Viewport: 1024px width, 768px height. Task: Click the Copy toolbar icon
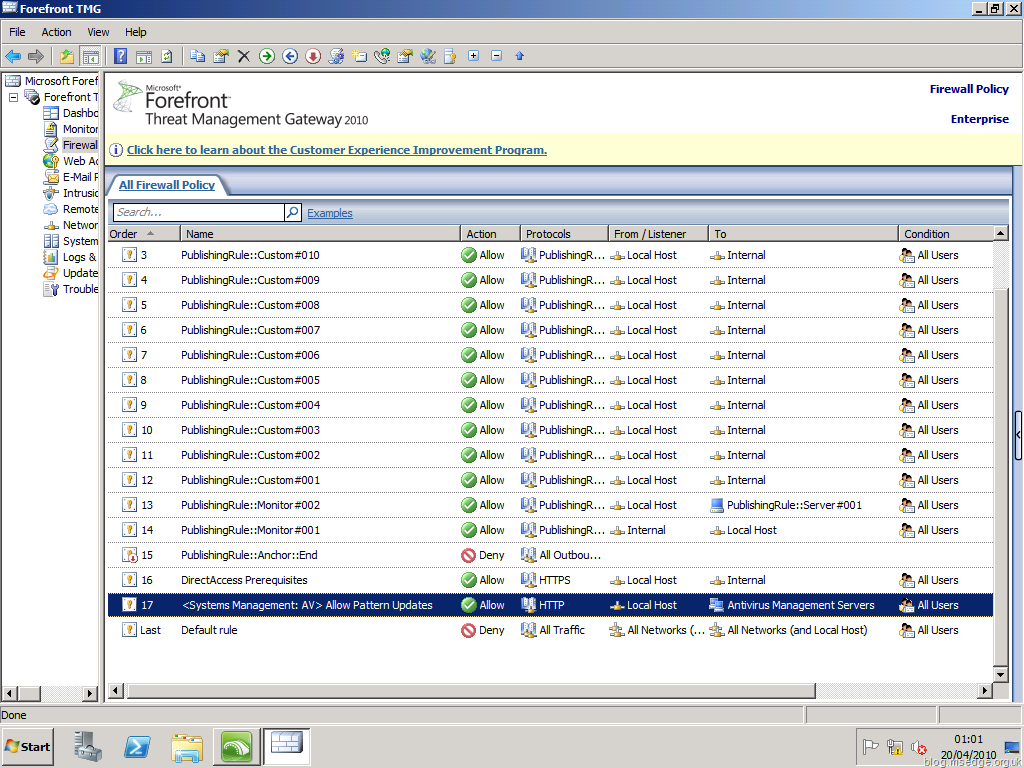(197, 56)
